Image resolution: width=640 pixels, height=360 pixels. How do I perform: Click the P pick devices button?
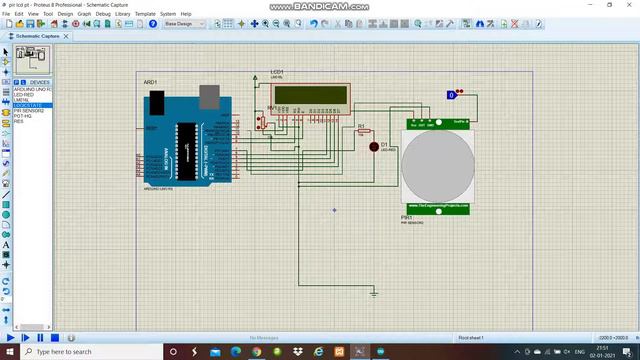[16, 82]
